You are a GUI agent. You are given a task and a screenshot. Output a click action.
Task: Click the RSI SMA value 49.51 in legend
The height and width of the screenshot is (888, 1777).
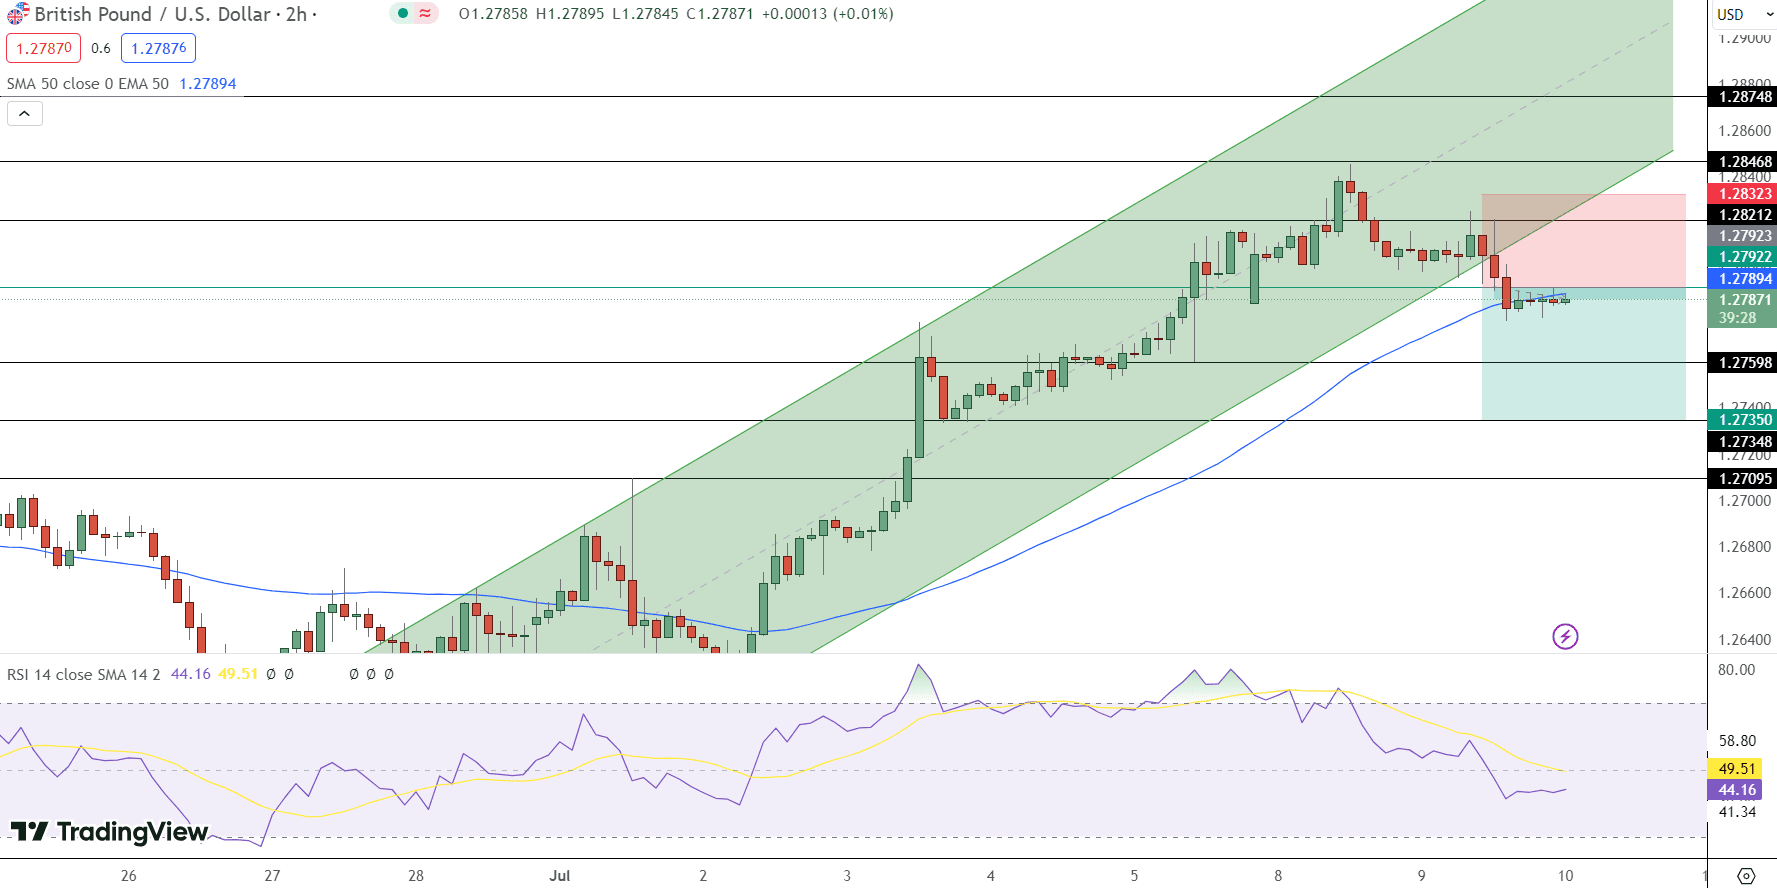[238, 675]
